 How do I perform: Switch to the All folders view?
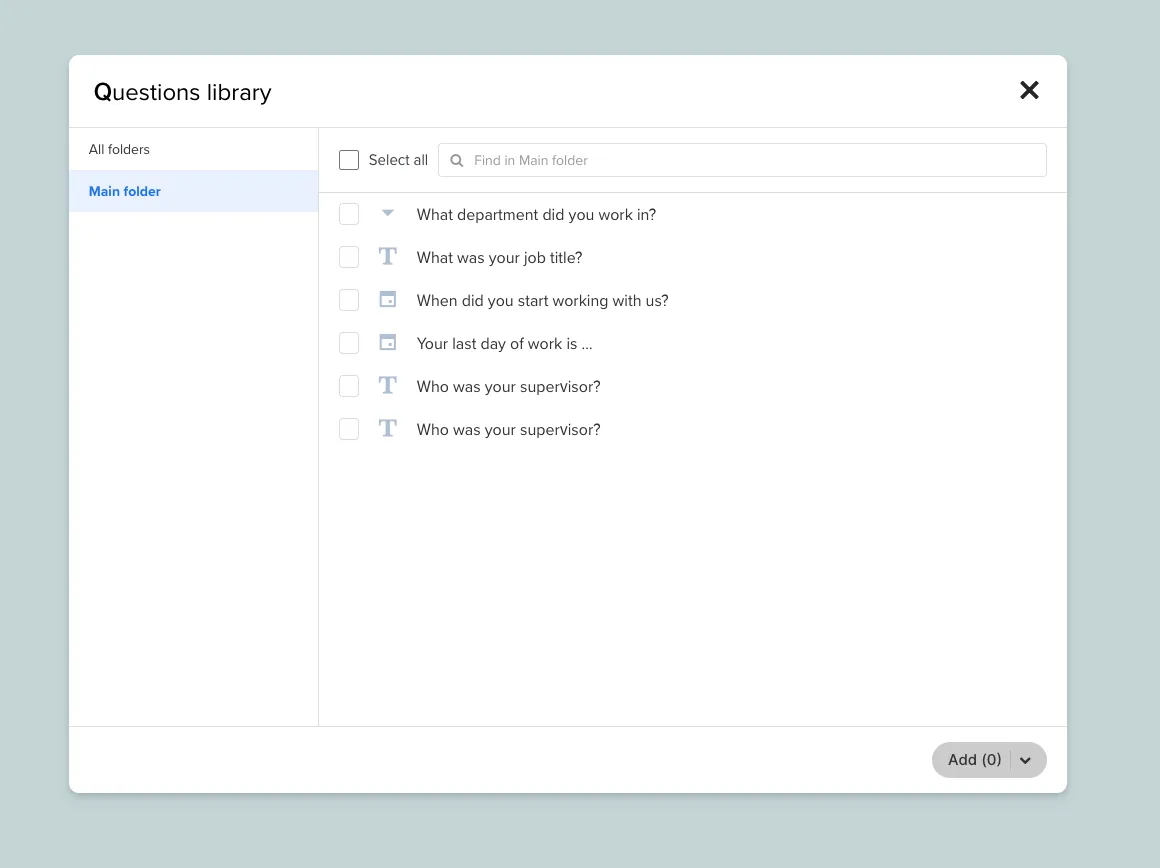pyautogui.click(x=119, y=149)
